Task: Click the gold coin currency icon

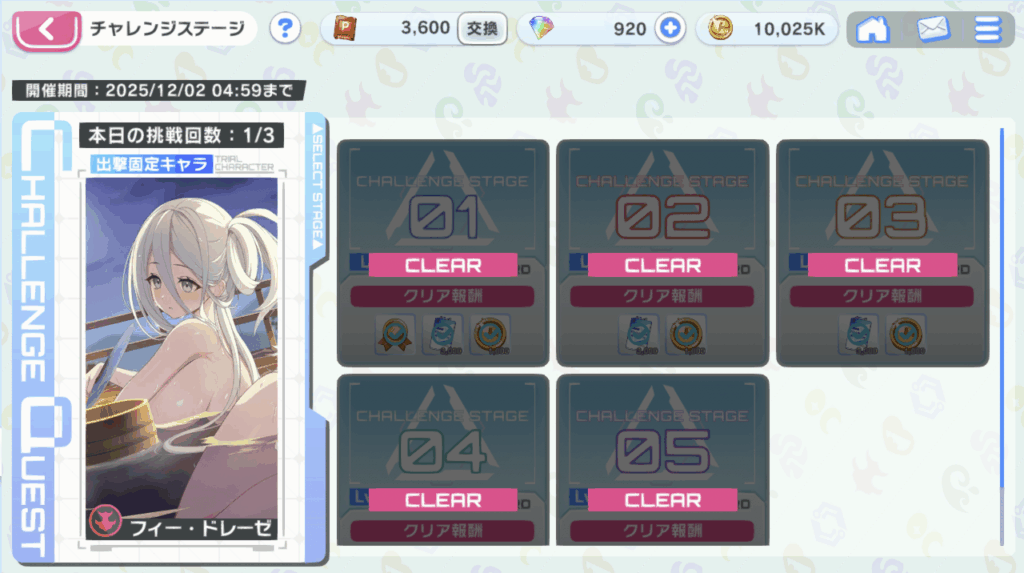Action: (x=720, y=29)
